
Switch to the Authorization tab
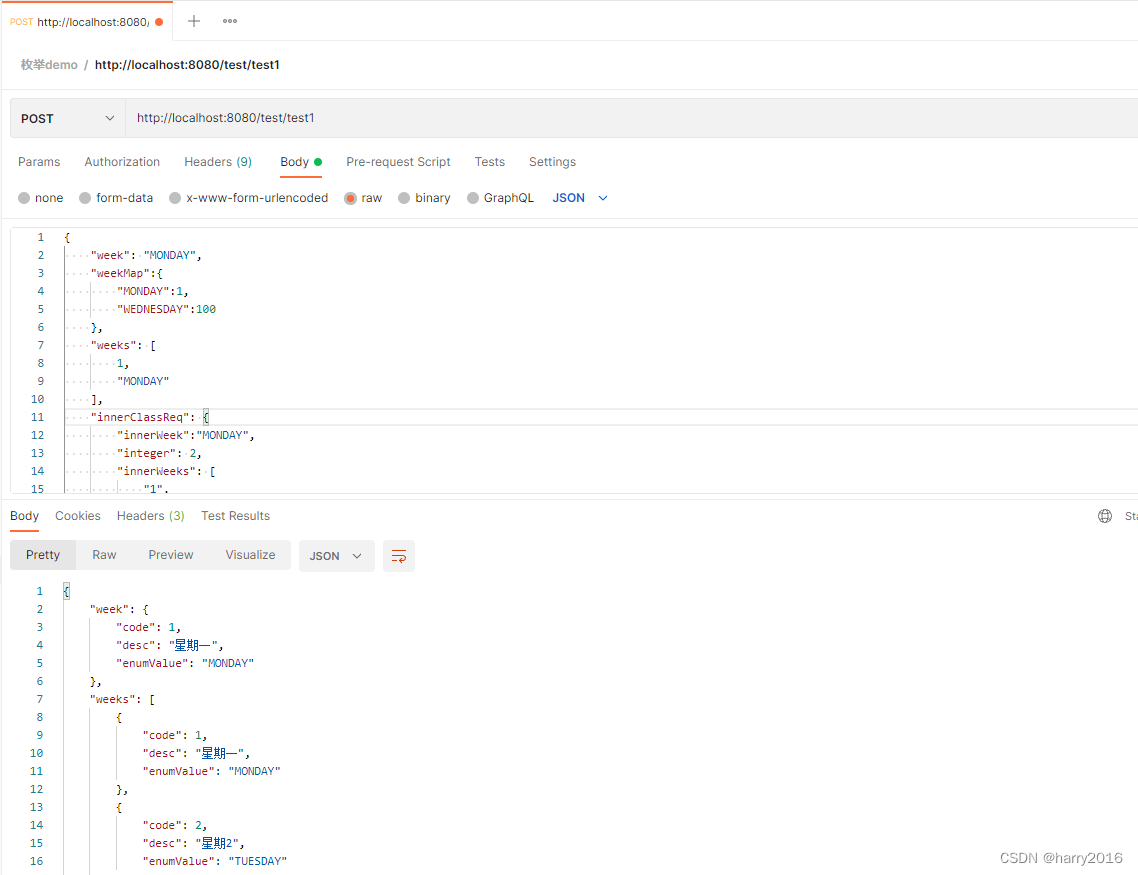tap(122, 162)
